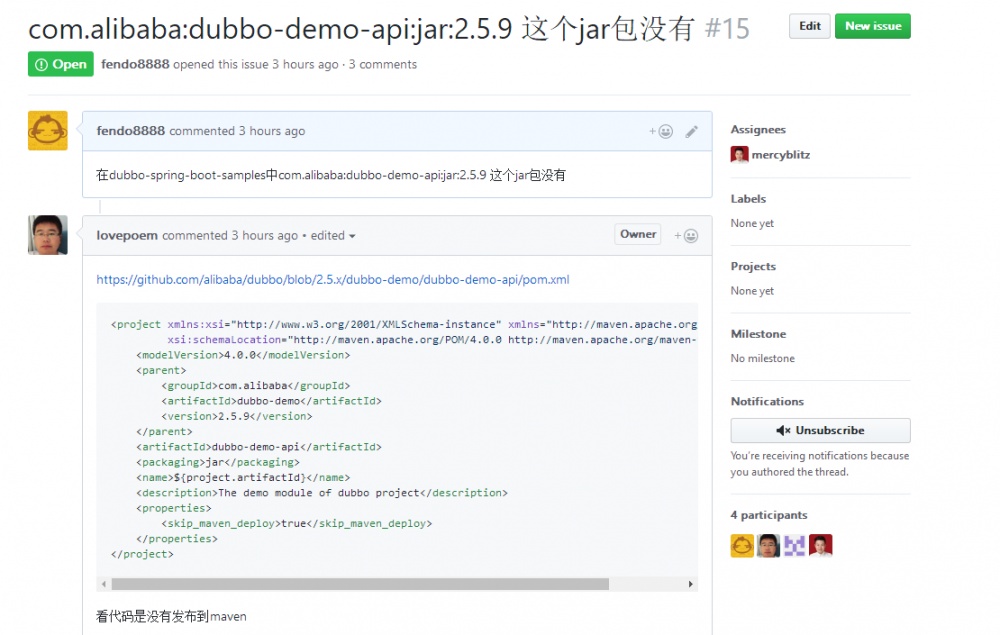Click the skip_maven_deploy true code line

coord(297,523)
